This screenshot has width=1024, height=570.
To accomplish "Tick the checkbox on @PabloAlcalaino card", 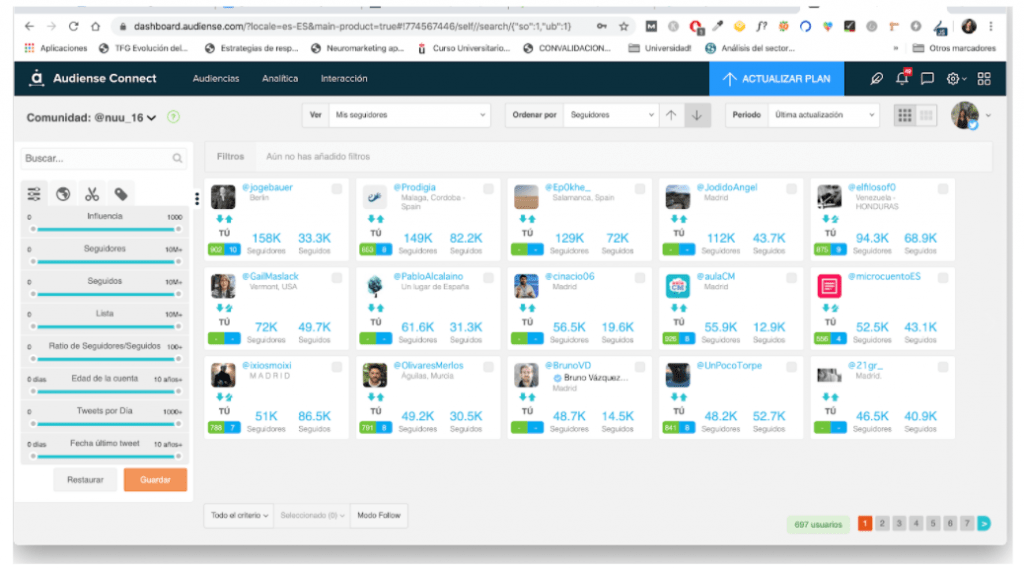I will pyautogui.click(x=488, y=277).
